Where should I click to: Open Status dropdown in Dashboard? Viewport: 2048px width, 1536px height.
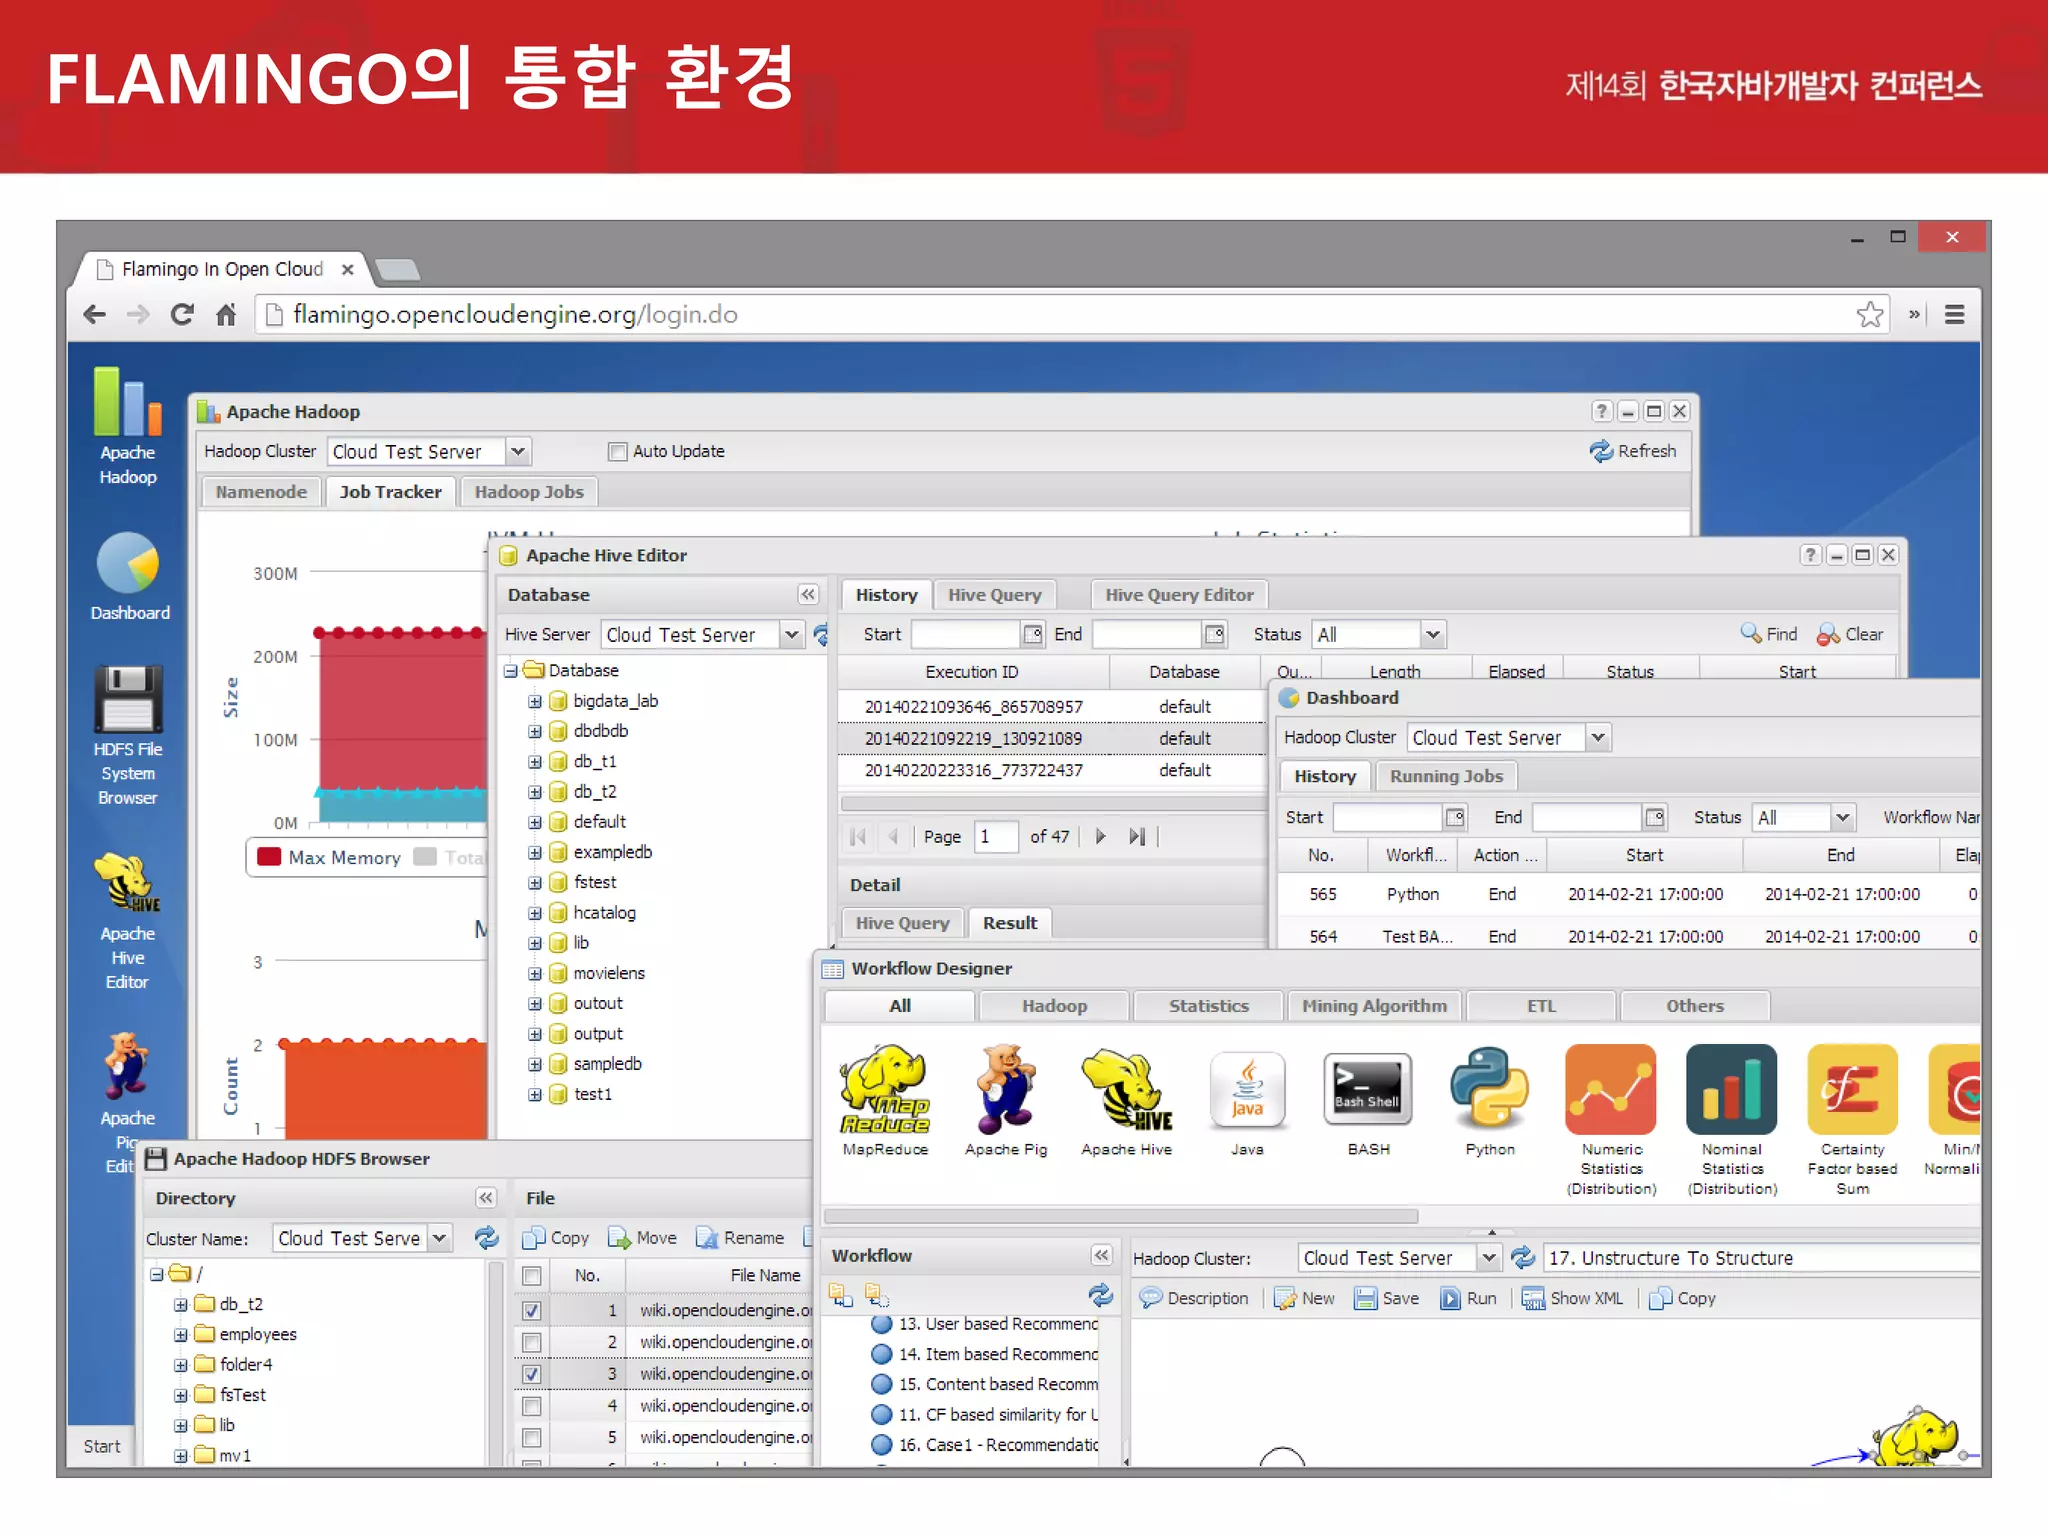point(1842,817)
